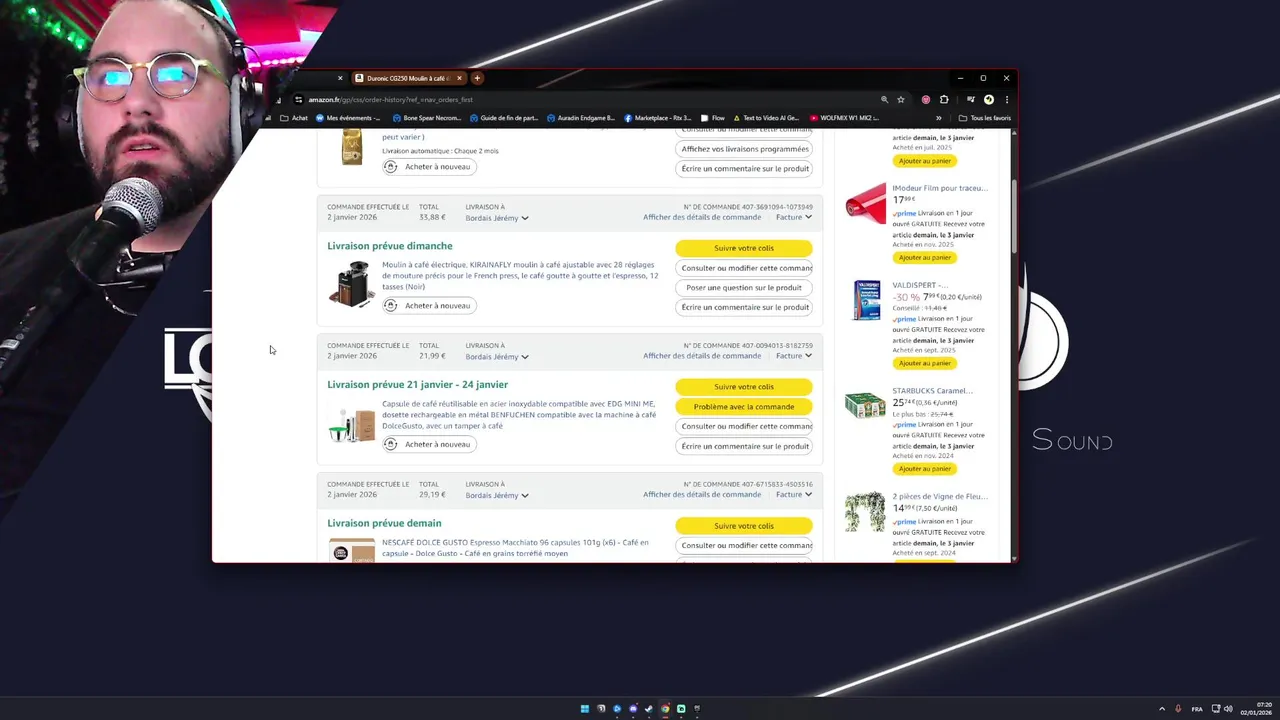Open the 'Tous les favoris' folder

pos(984,118)
